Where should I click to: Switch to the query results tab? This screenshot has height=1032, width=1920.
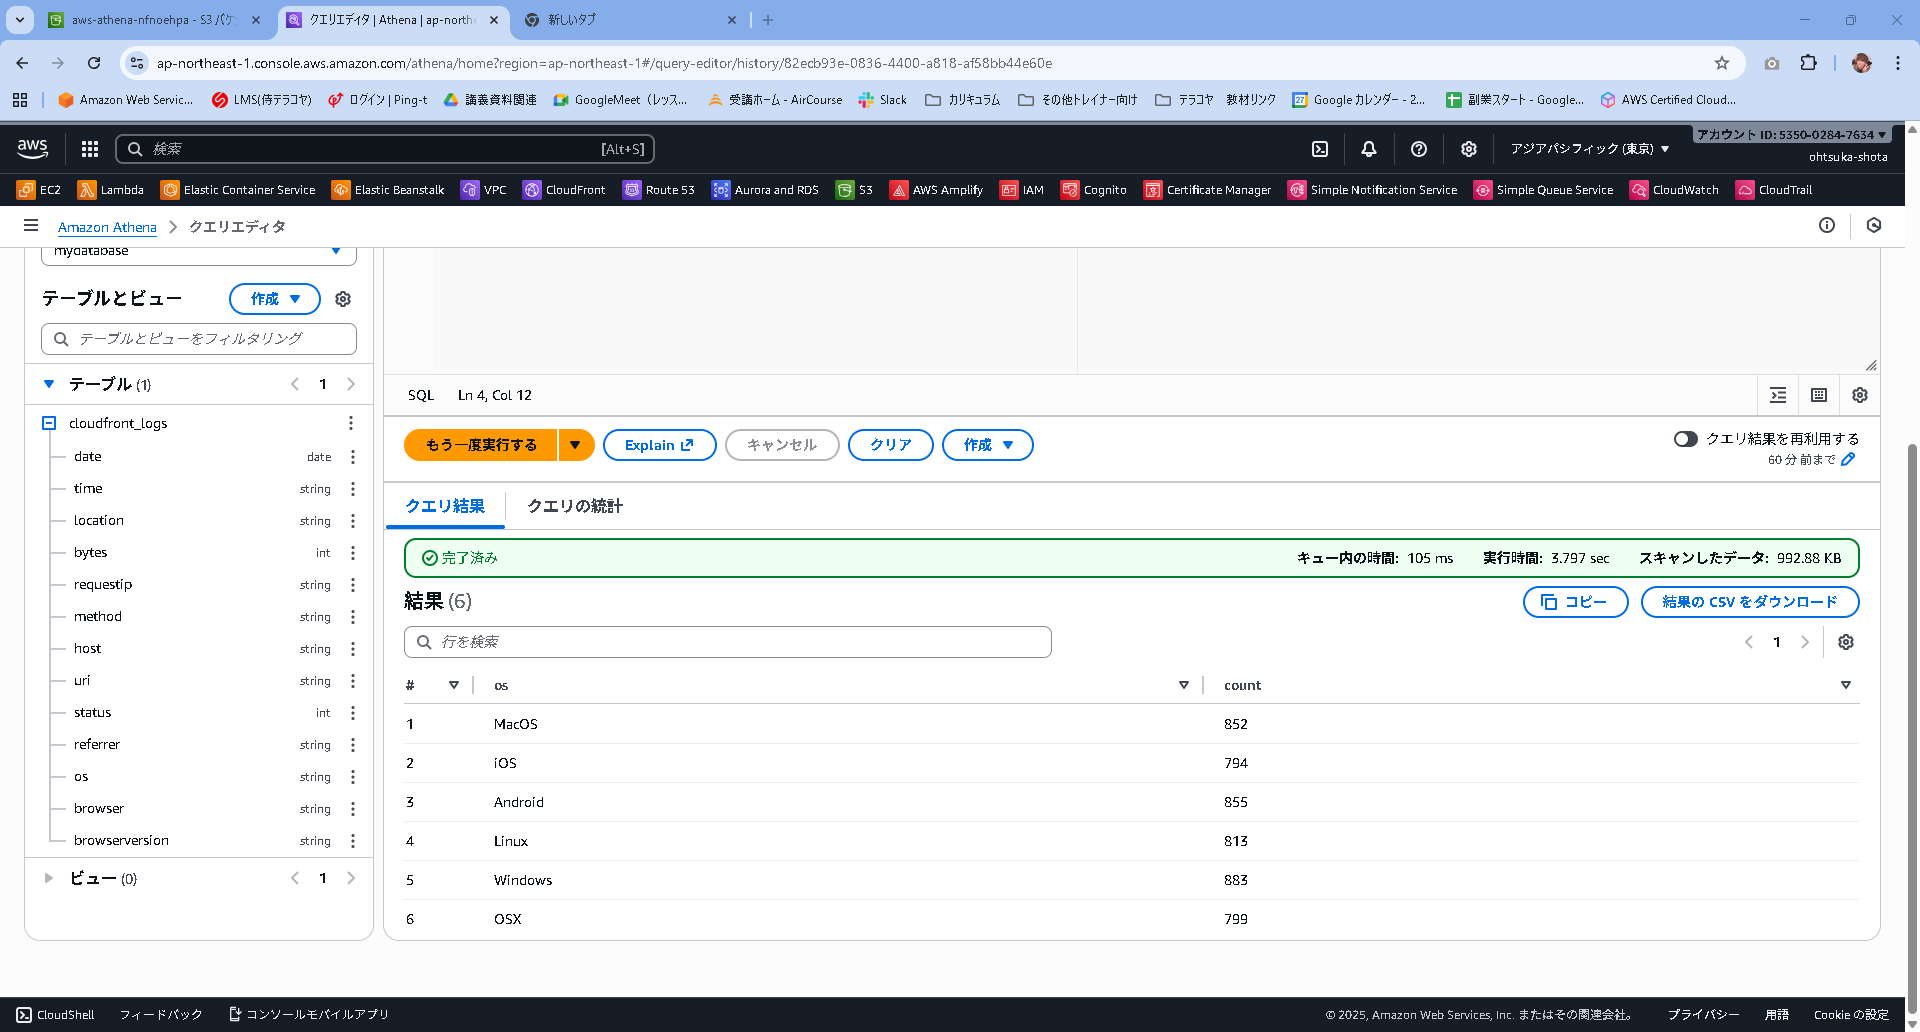[445, 506]
